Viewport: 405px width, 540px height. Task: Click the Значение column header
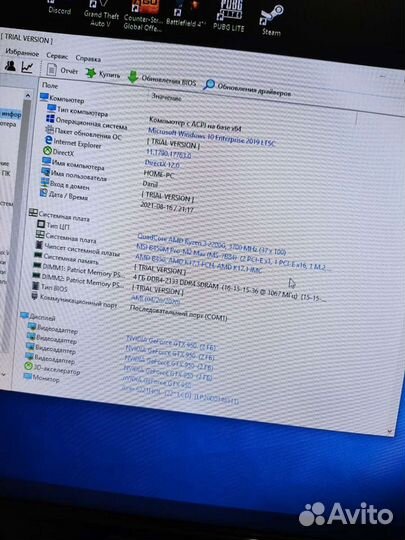coord(166,97)
